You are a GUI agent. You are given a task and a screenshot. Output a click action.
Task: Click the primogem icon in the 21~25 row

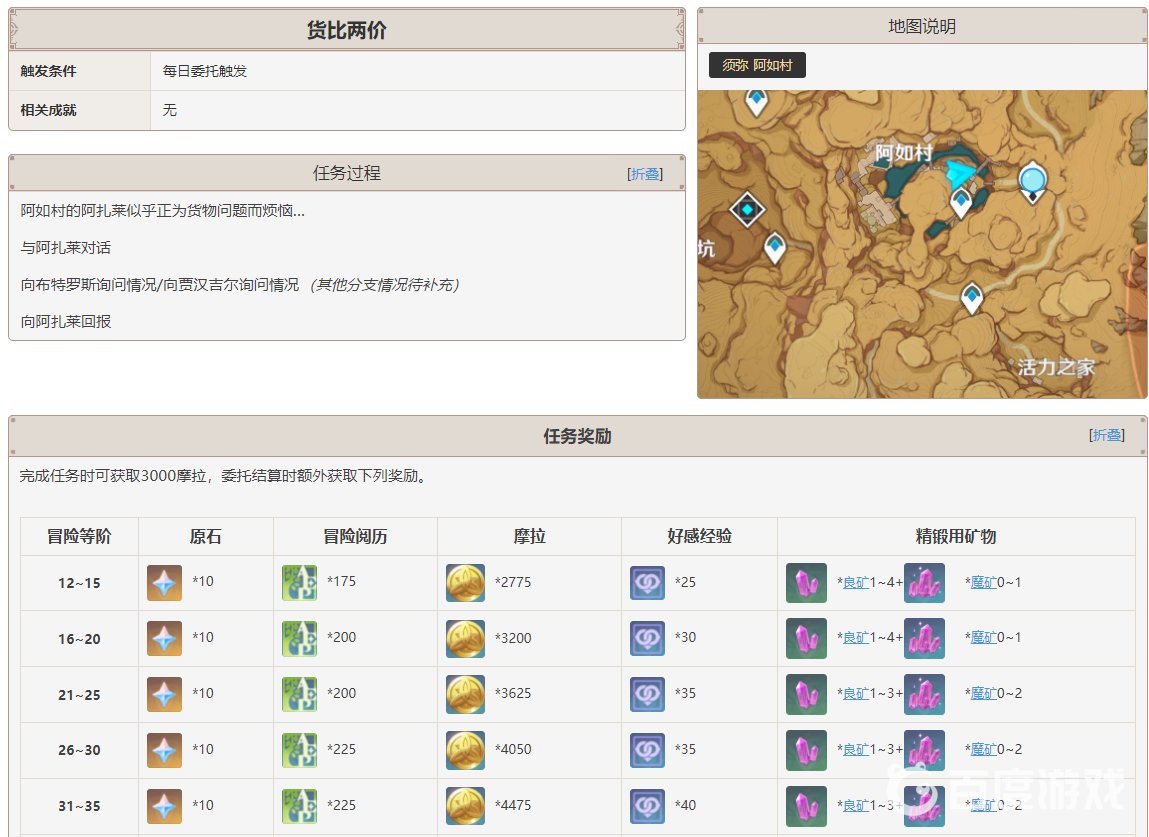tap(164, 694)
